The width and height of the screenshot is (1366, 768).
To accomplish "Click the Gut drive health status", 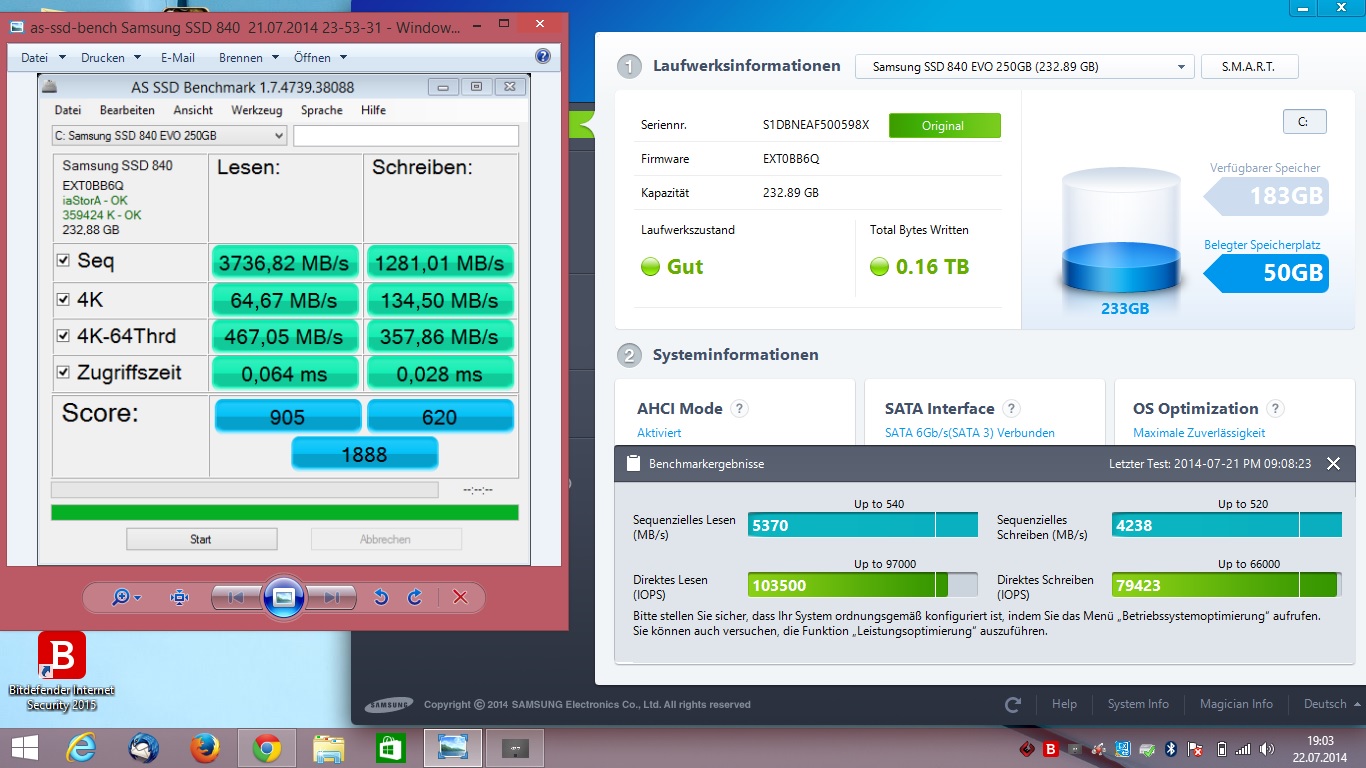I will pos(684,267).
